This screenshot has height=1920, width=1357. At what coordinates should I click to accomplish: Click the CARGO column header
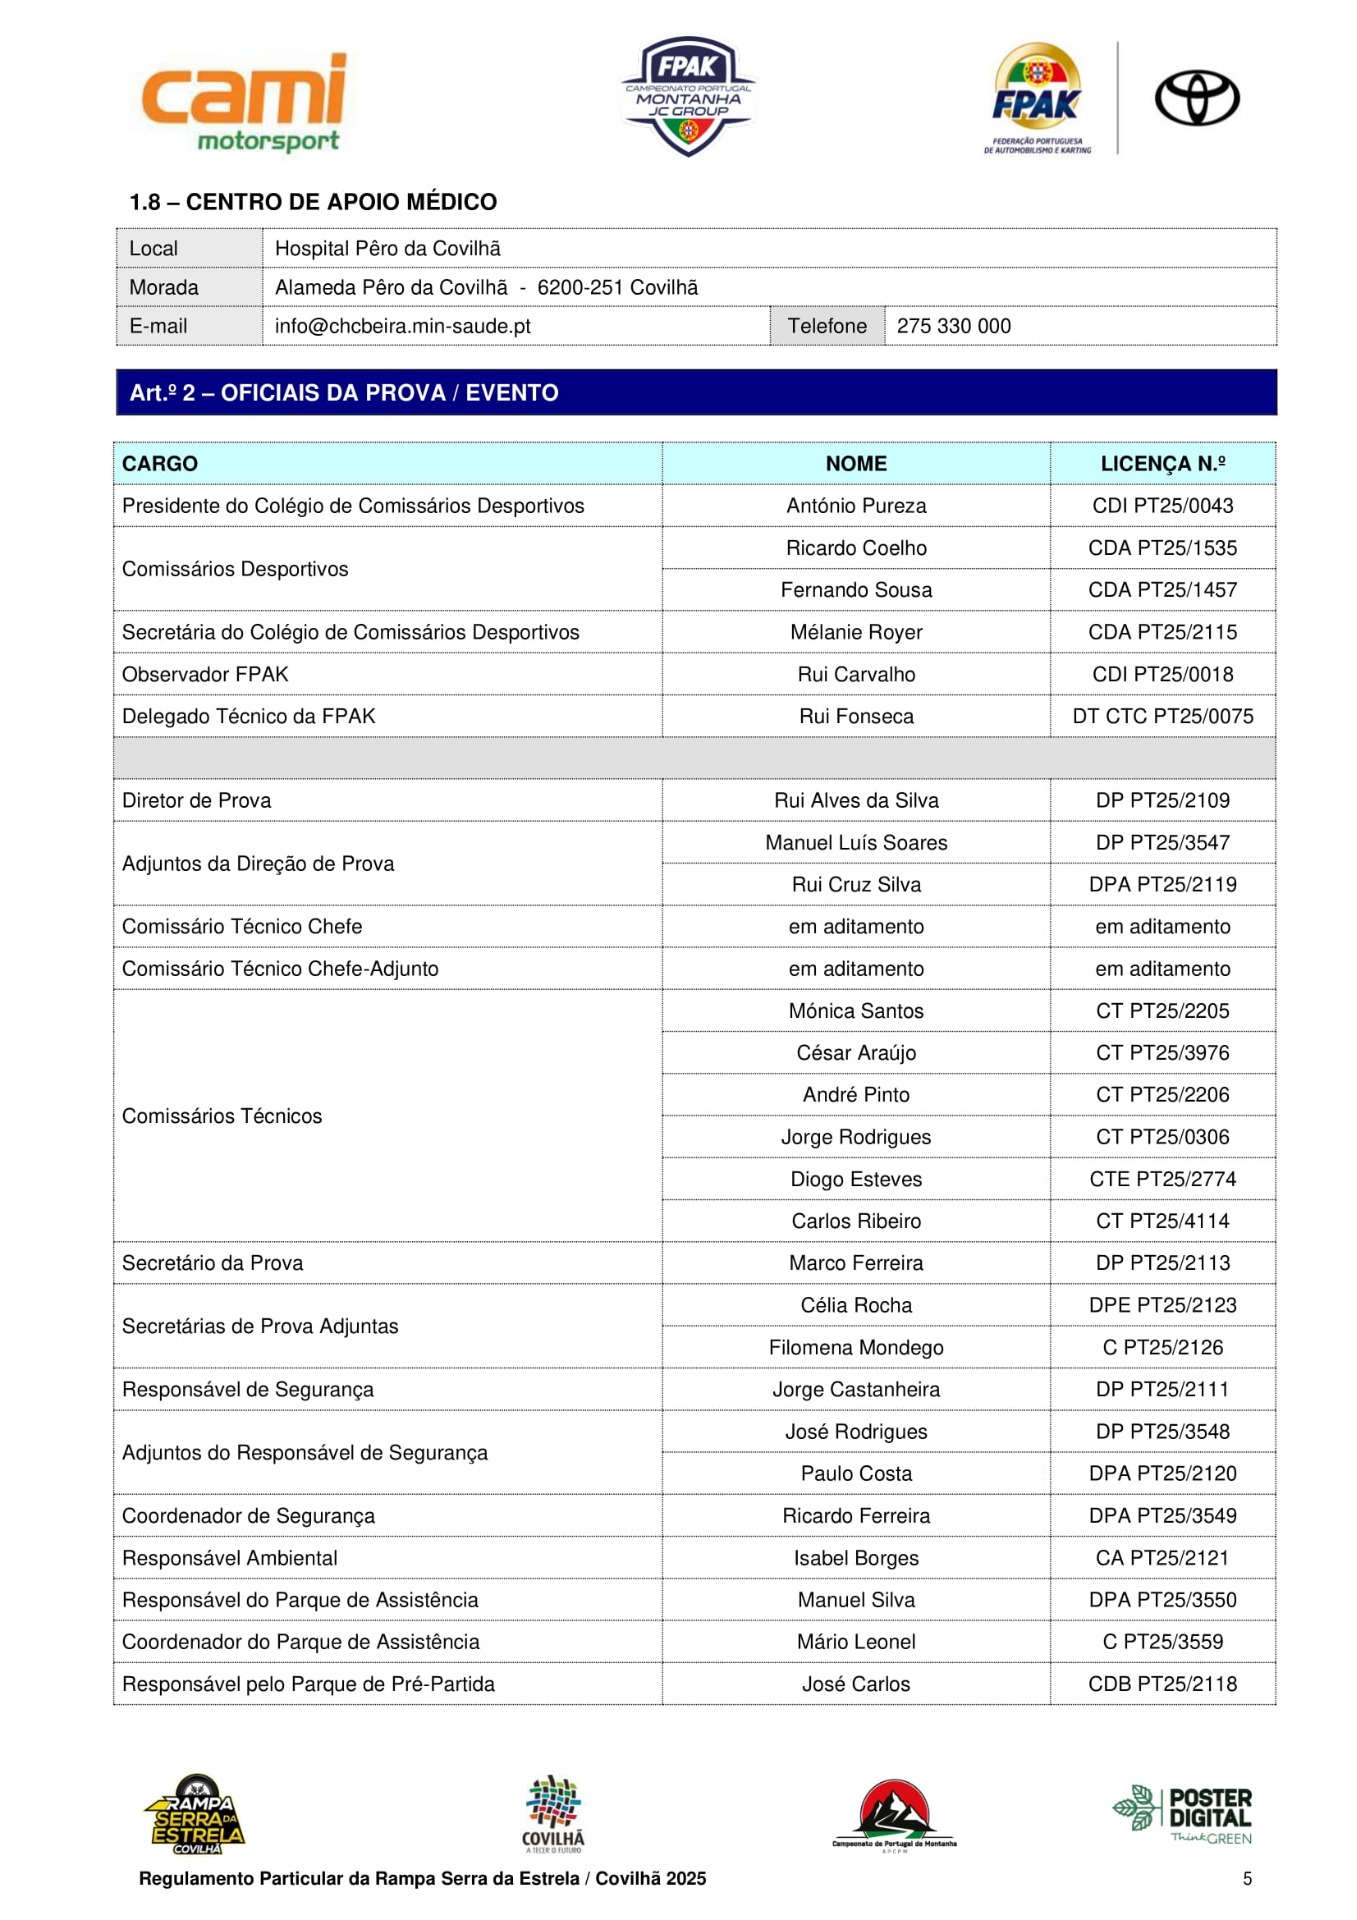pyautogui.click(x=160, y=463)
